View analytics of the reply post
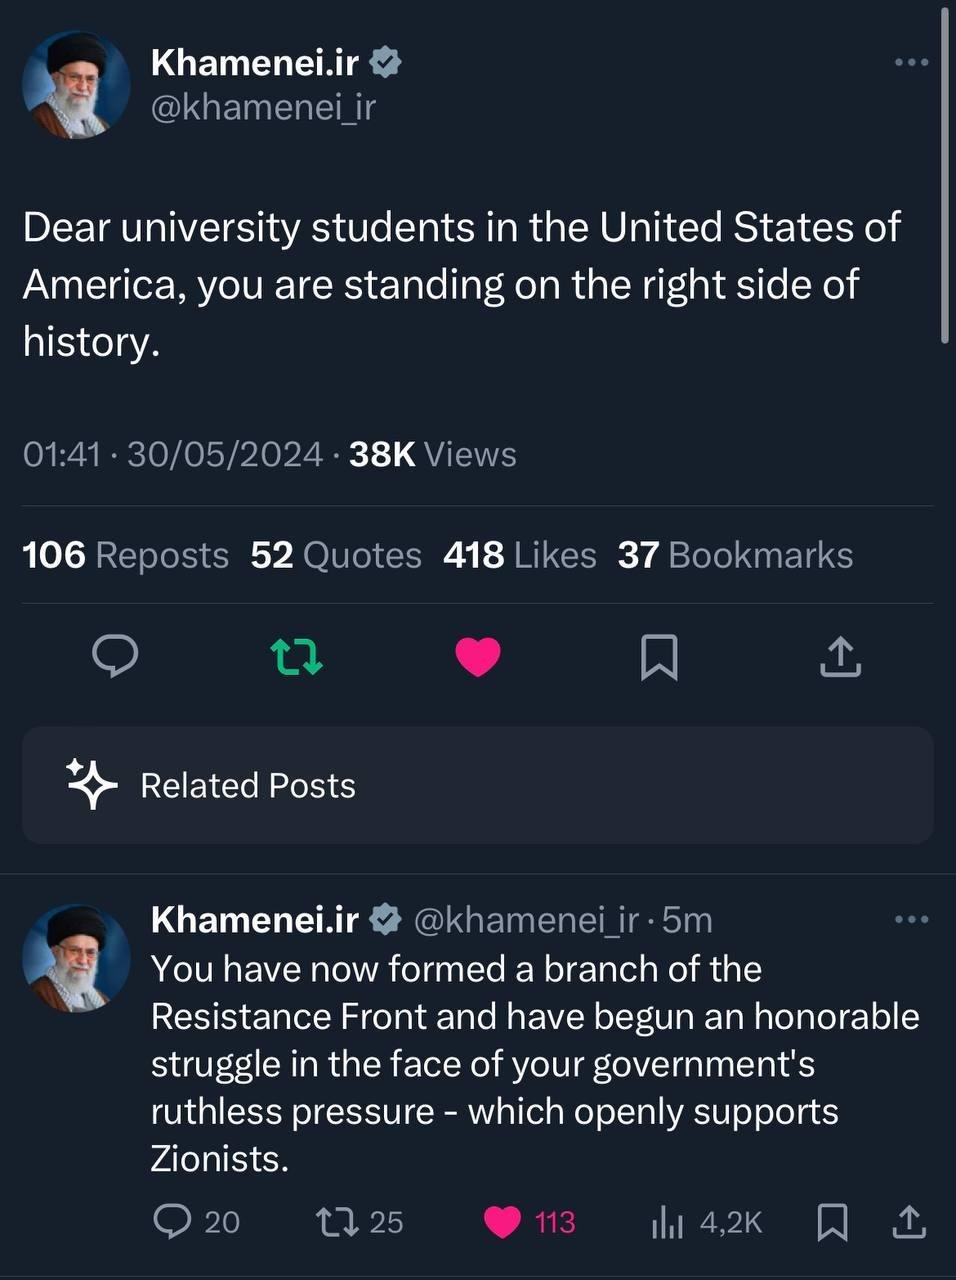The height and width of the screenshot is (1280, 956). (668, 1221)
